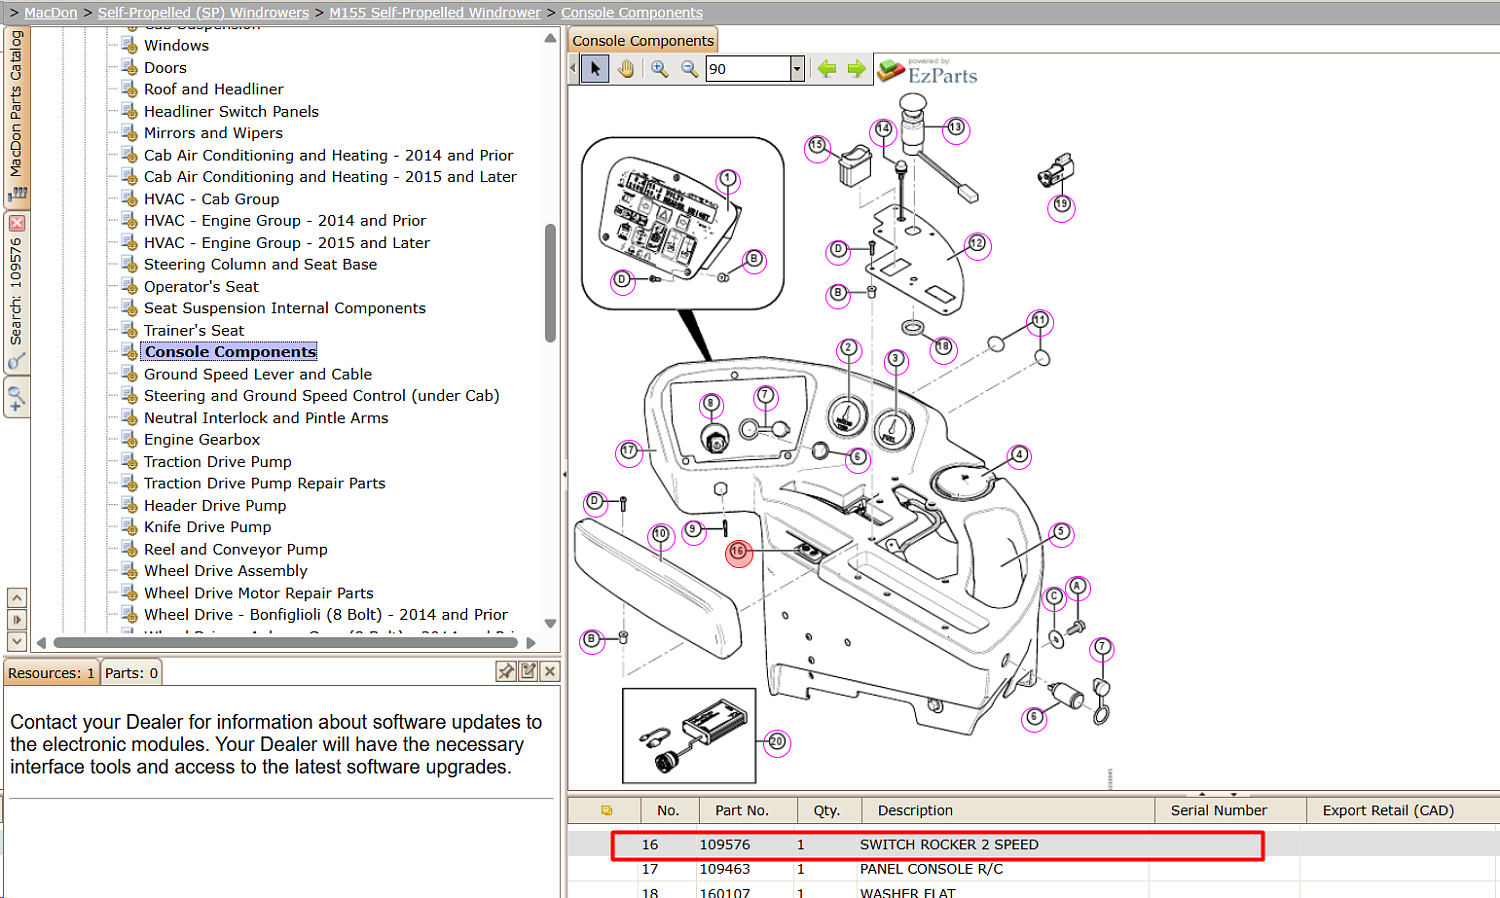
Task: Go to previous diagram with green left arrow
Action: 826,69
